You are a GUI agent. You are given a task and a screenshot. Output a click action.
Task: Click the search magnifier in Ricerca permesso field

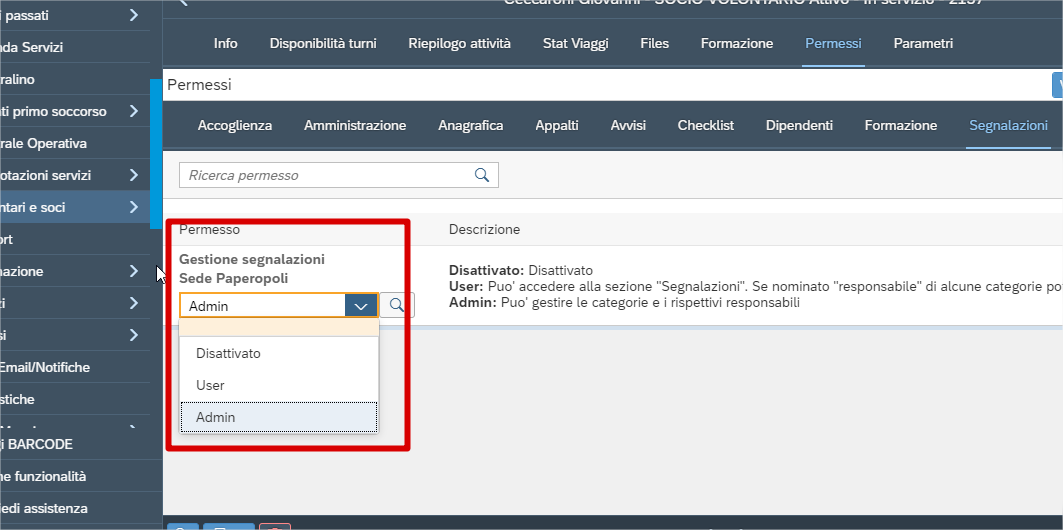[482, 175]
